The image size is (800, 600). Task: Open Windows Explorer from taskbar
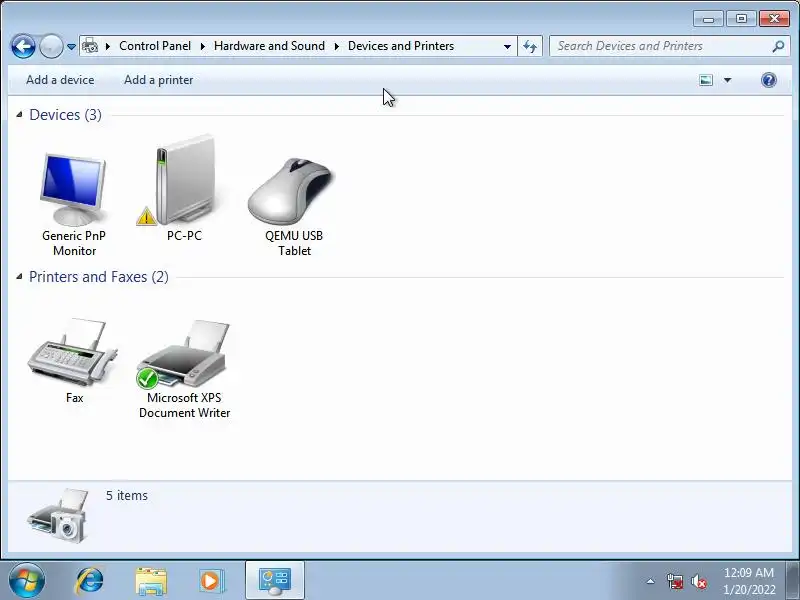(x=151, y=581)
